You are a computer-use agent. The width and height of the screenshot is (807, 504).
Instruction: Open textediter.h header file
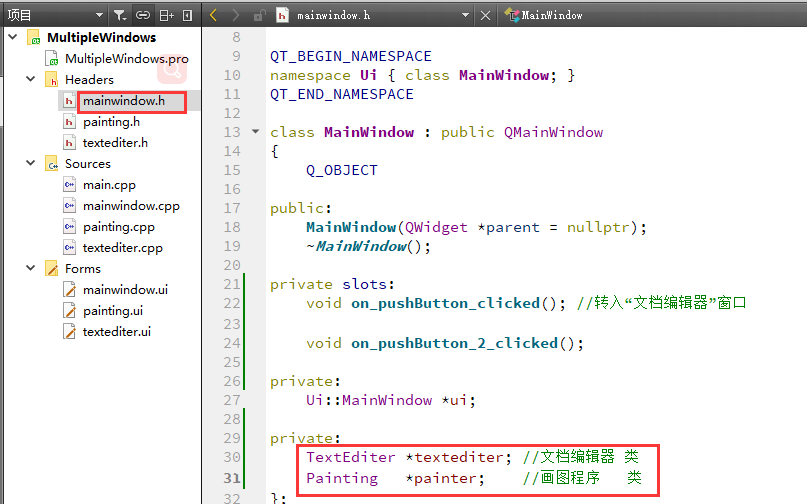click(115, 143)
